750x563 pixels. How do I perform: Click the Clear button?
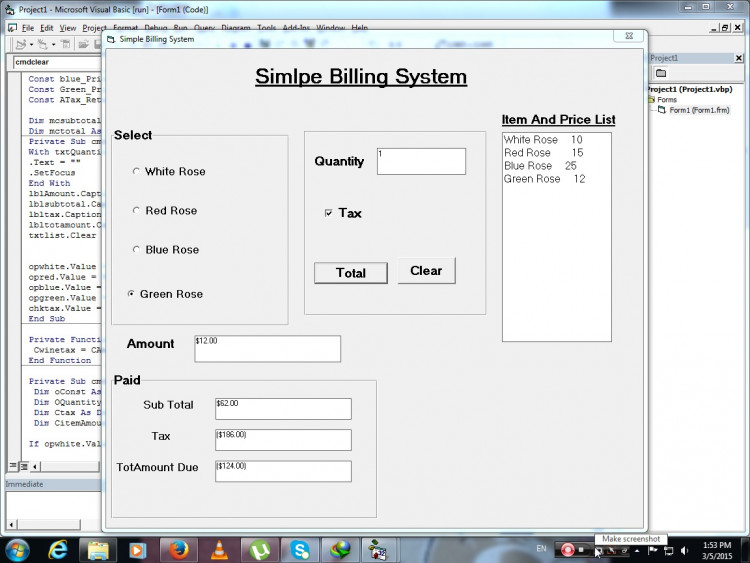(x=426, y=271)
